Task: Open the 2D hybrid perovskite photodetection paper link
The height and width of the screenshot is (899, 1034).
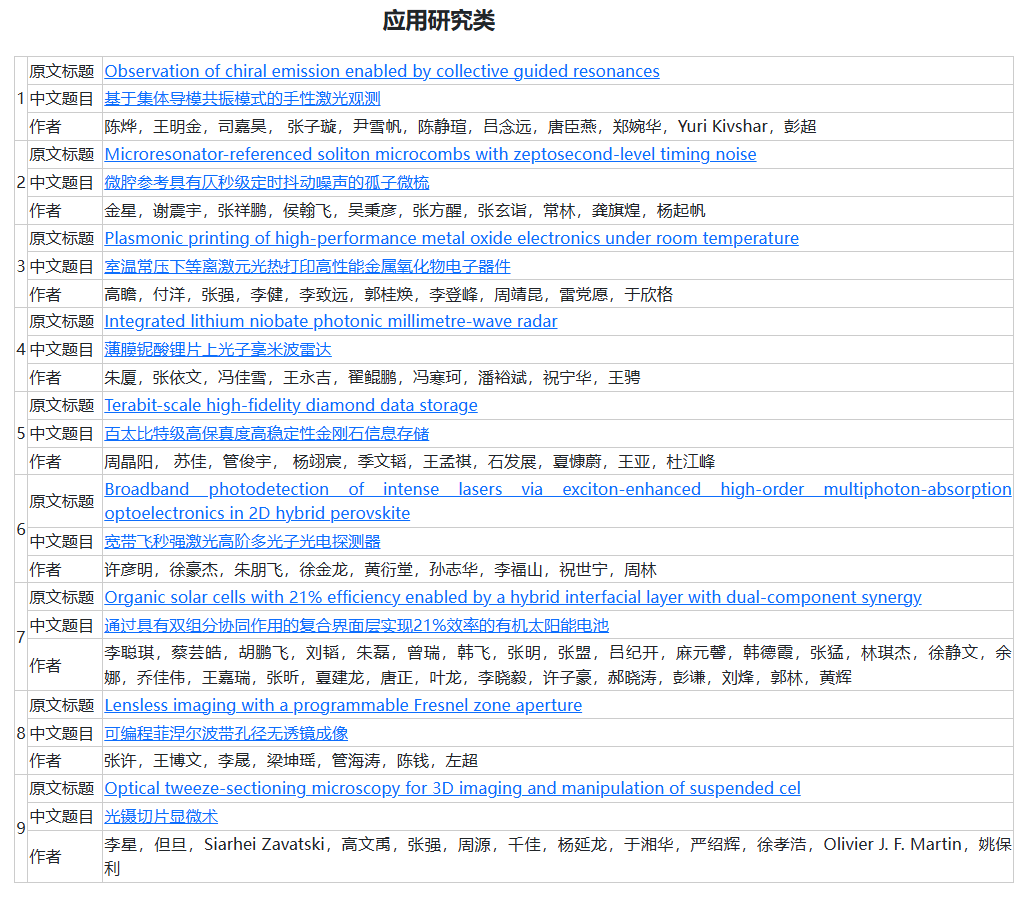Action: click(x=558, y=500)
